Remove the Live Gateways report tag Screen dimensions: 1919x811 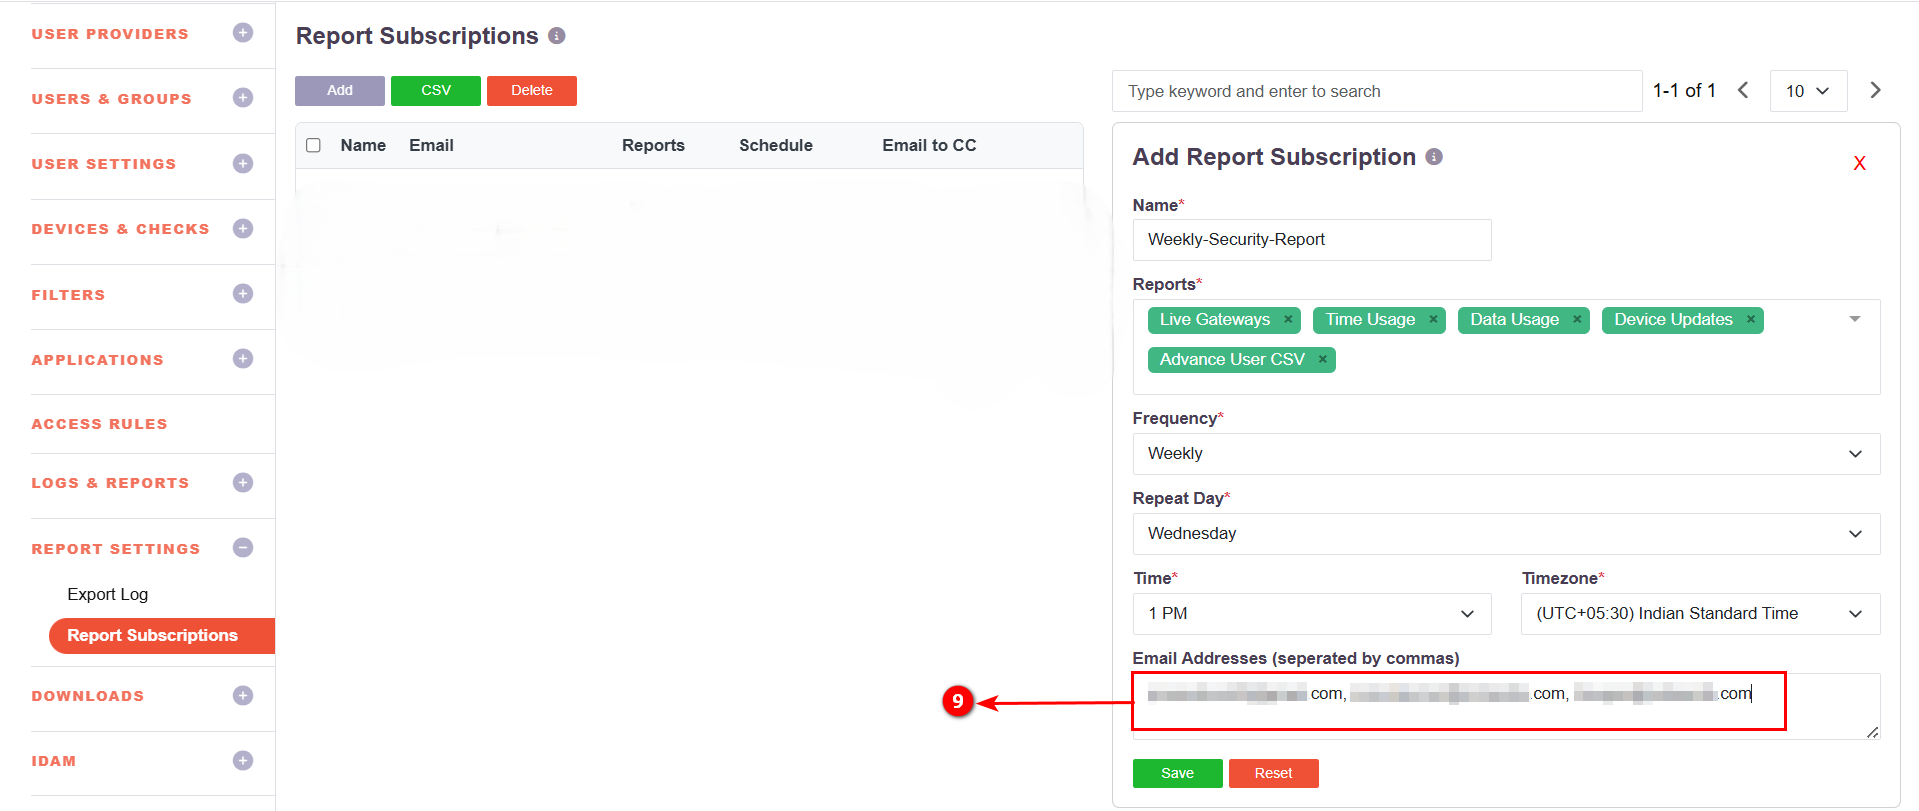pos(1288,320)
